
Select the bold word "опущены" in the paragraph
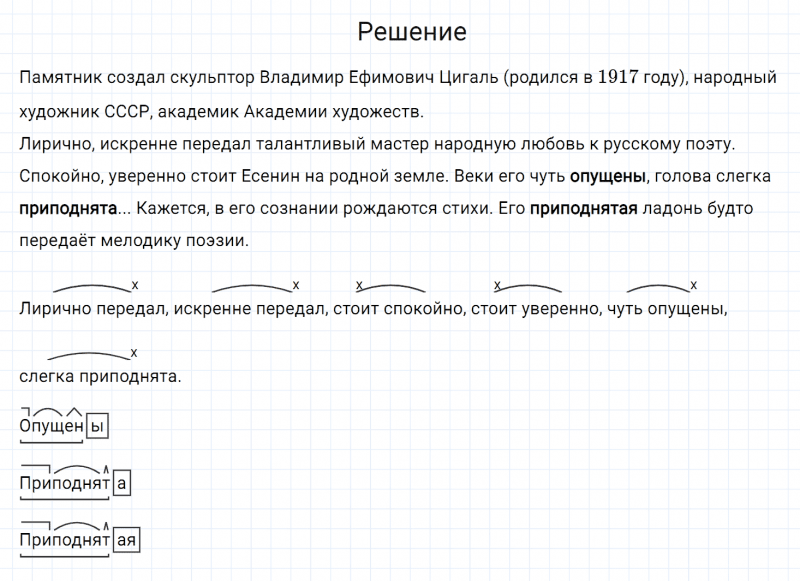coord(607,177)
